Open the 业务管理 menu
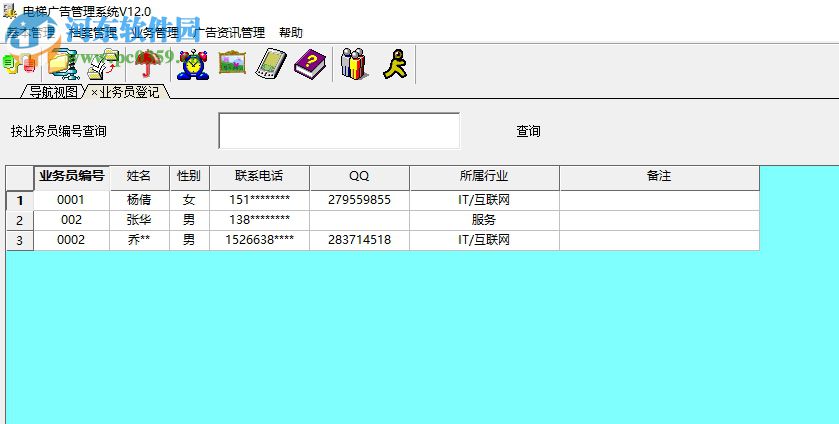 [154, 33]
